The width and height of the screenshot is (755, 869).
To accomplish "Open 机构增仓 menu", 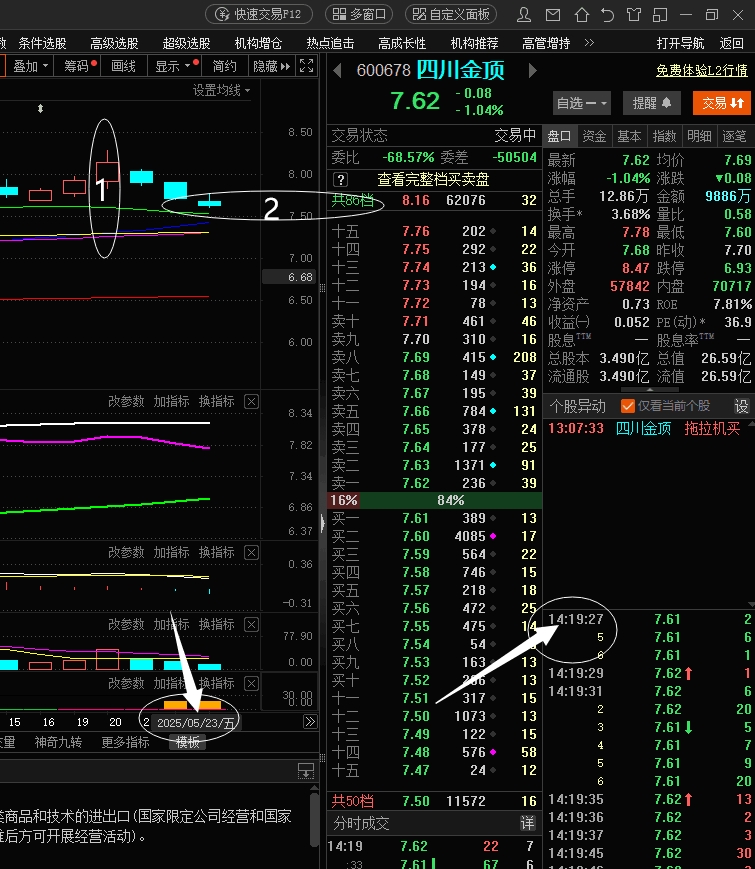I will coord(258,43).
